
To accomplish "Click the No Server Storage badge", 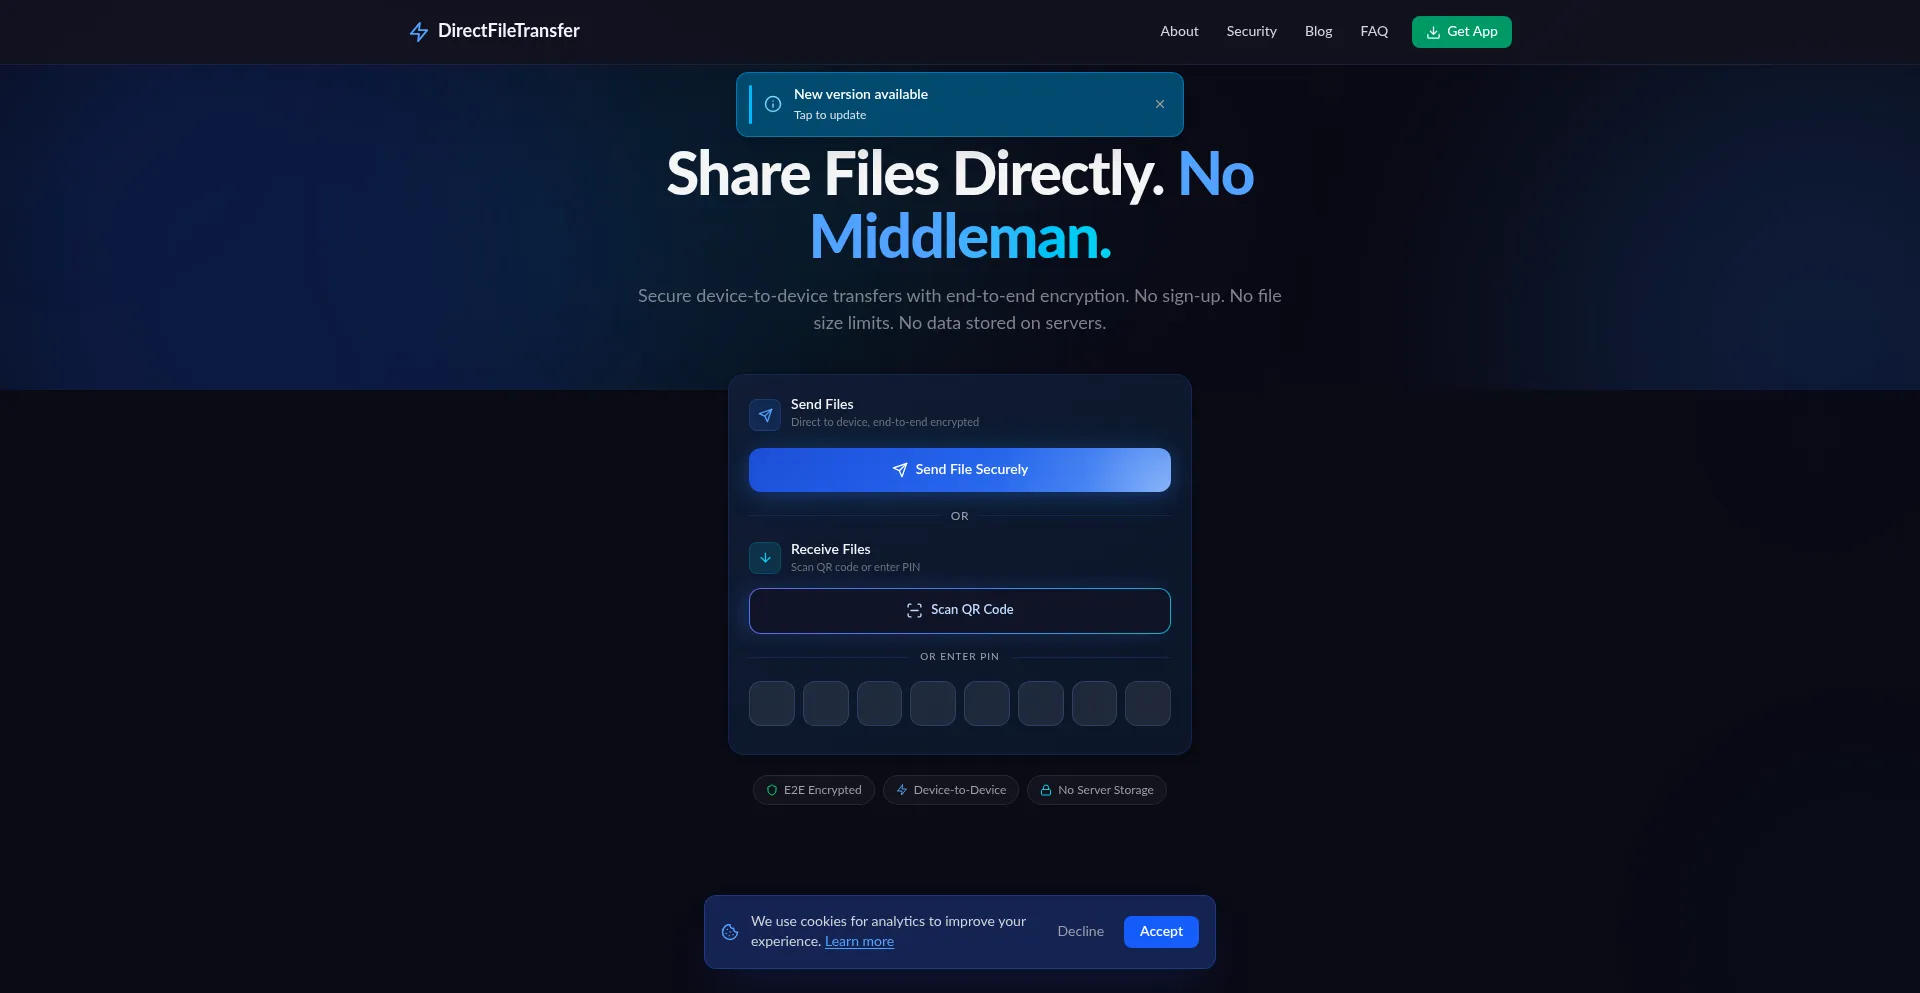I will click(1096, 790).
